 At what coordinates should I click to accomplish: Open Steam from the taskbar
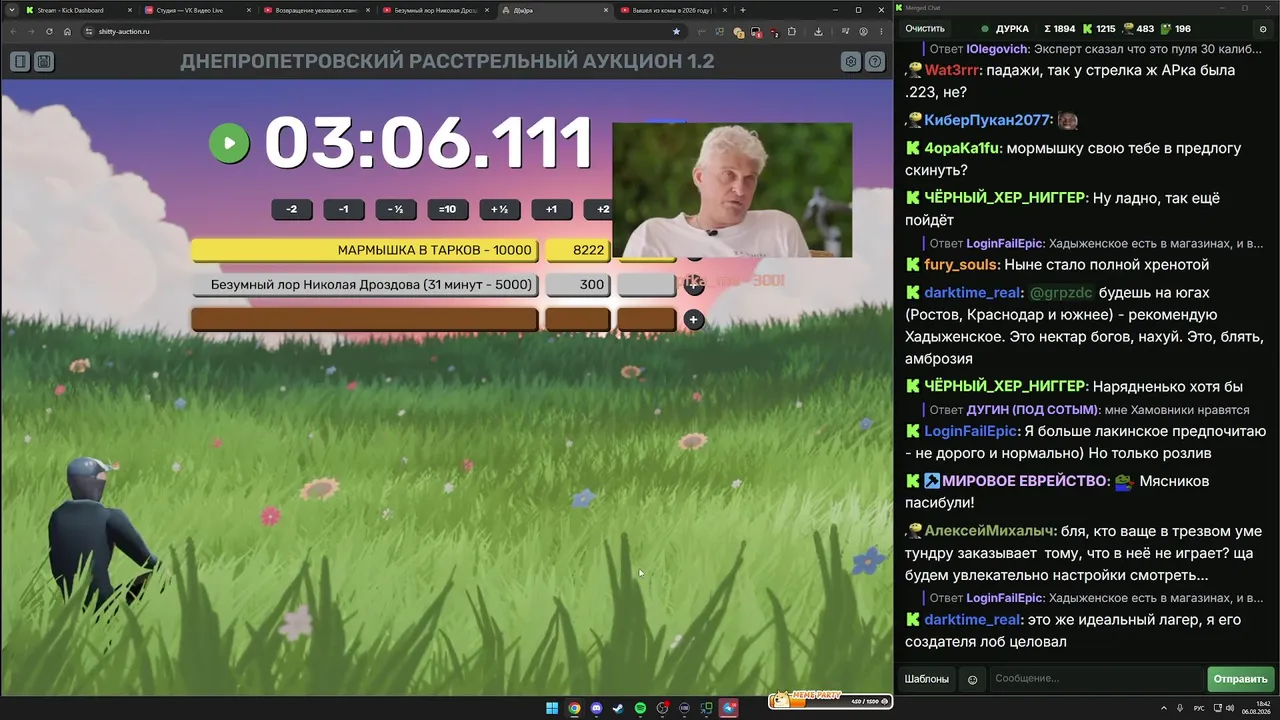click(618, 708)
